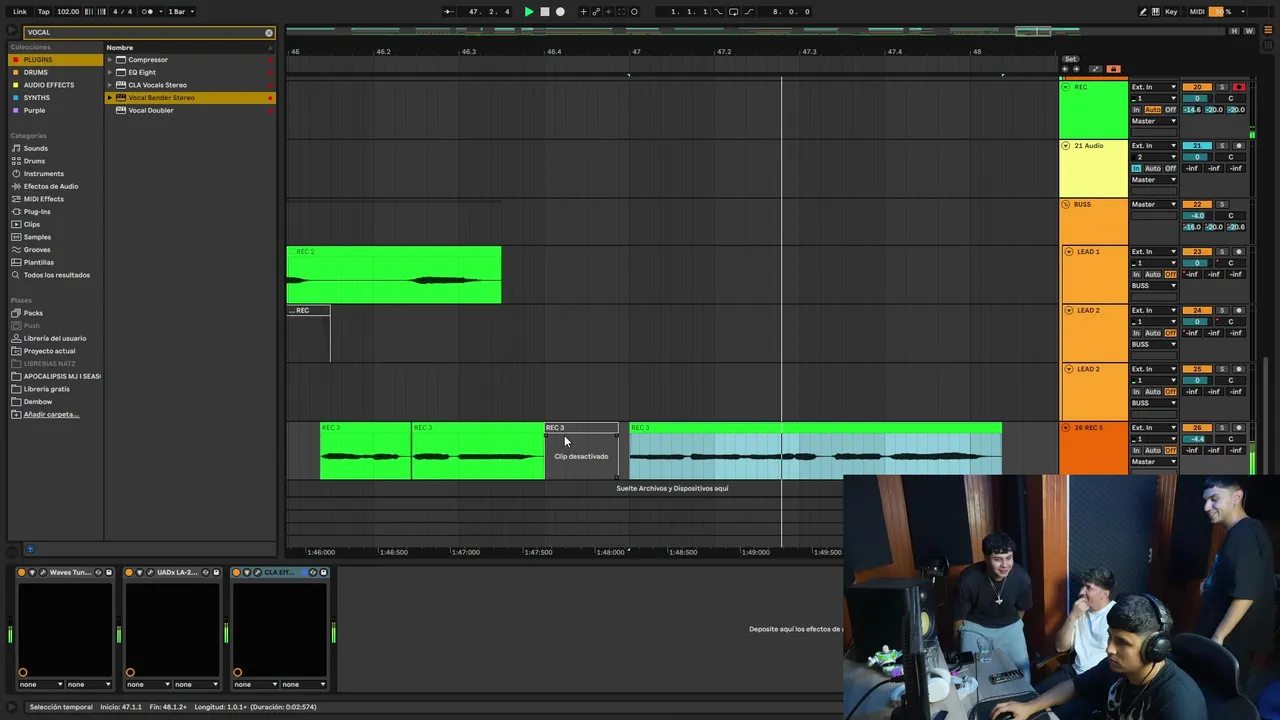This screenshot has width=1280, height=720.
Task: Start playback with the green Play button
Action: click(x=529, y=12)
